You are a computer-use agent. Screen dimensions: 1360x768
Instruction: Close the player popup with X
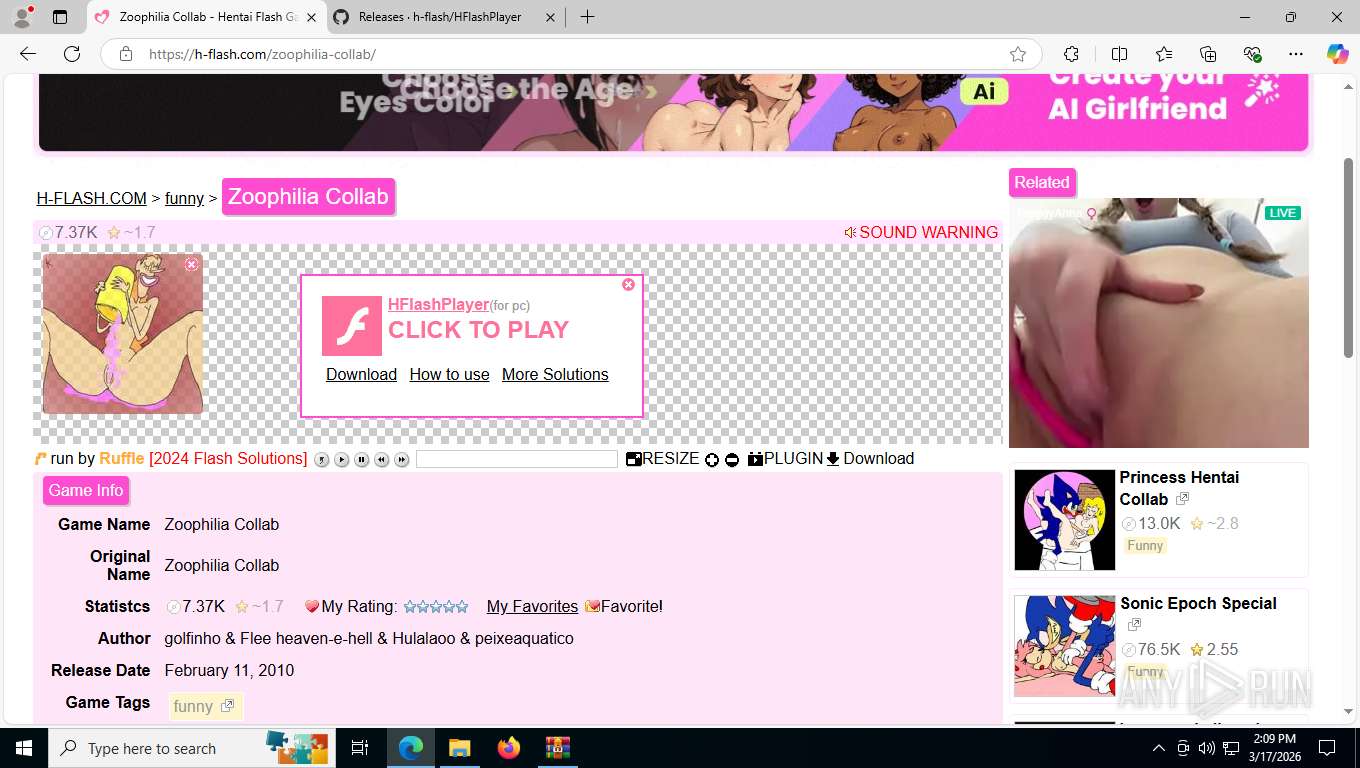[x=628, y=284]
